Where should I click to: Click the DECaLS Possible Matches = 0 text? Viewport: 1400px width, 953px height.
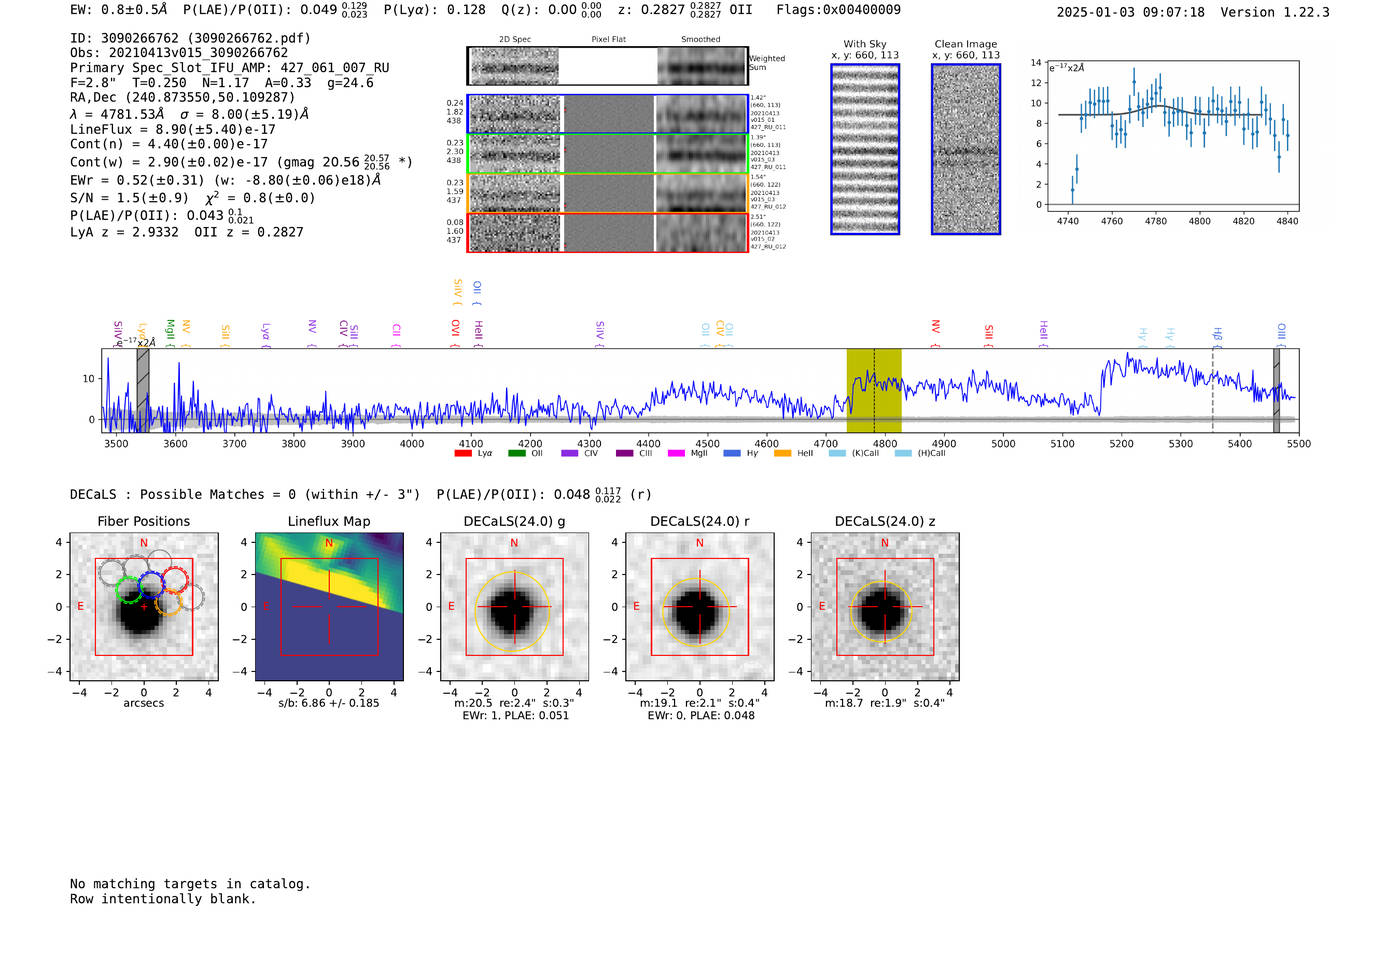tap(245, 495)
